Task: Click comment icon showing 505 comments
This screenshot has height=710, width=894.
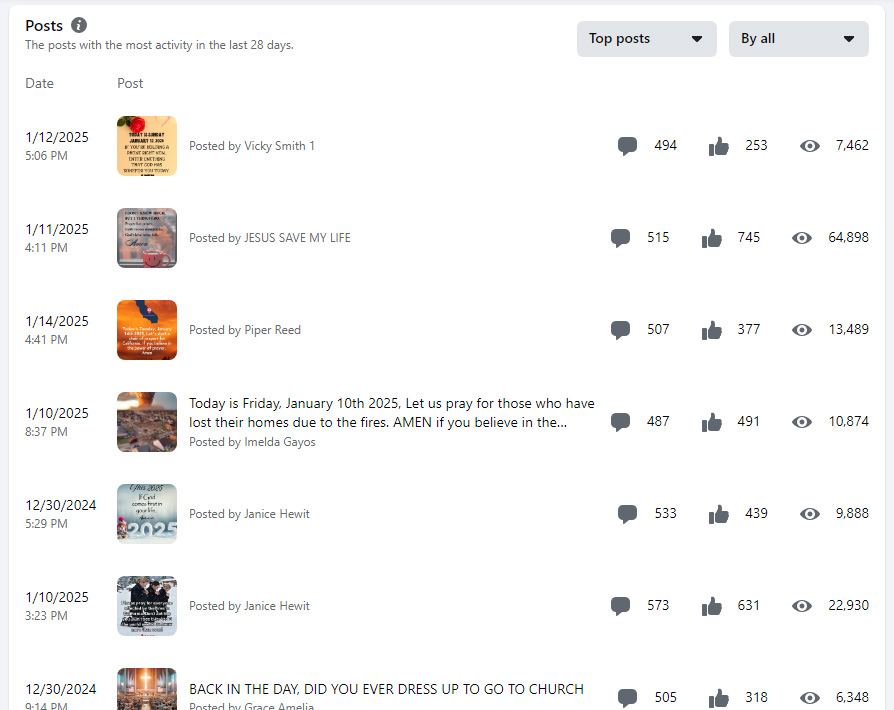Action: [x=627, y=698]
